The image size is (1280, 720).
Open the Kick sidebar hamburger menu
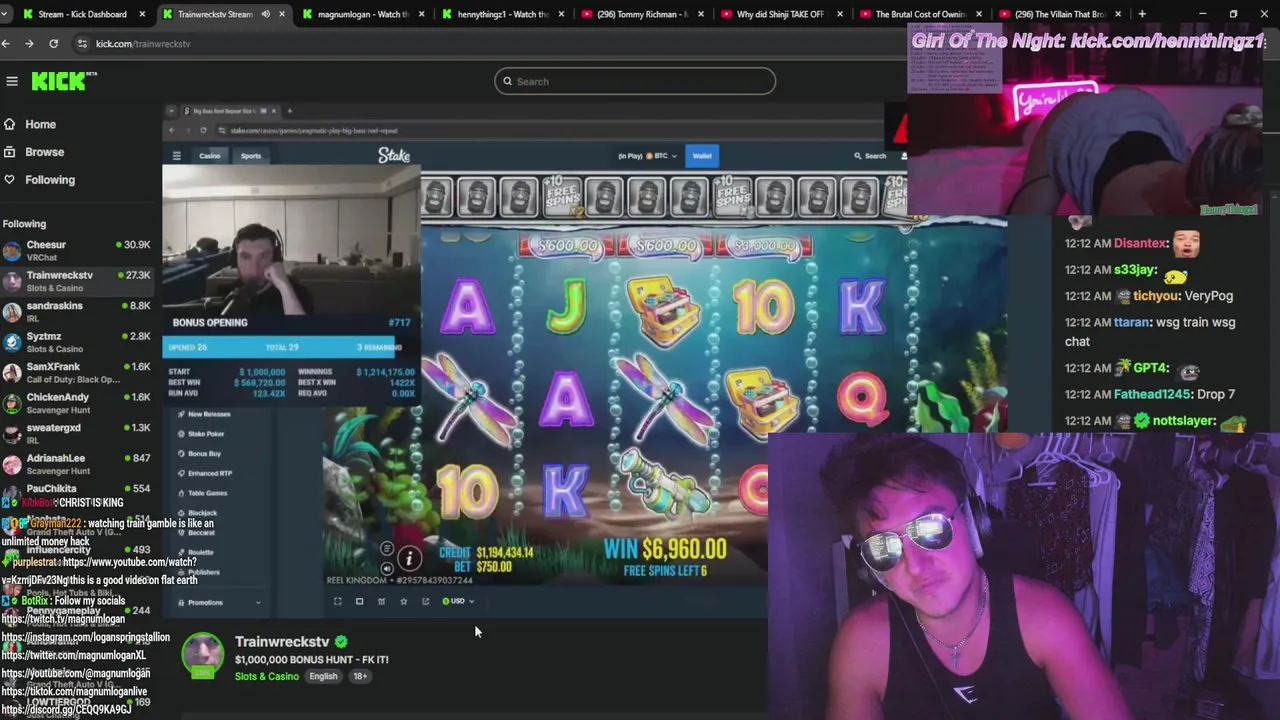(x=12, y=82)
